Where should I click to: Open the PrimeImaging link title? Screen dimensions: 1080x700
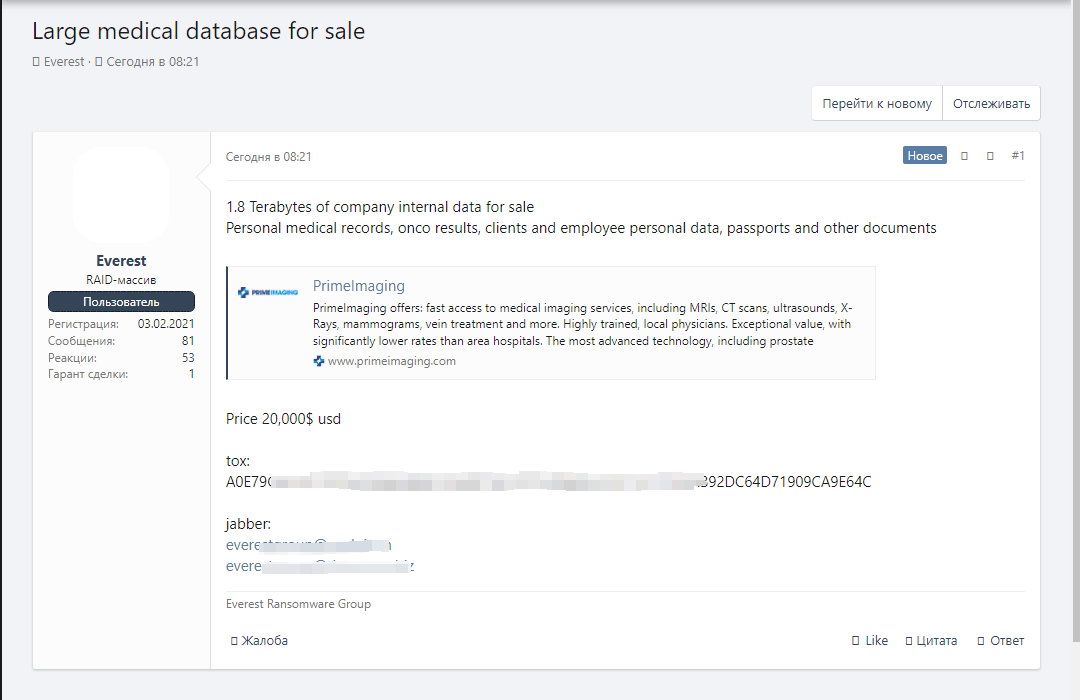359,286
